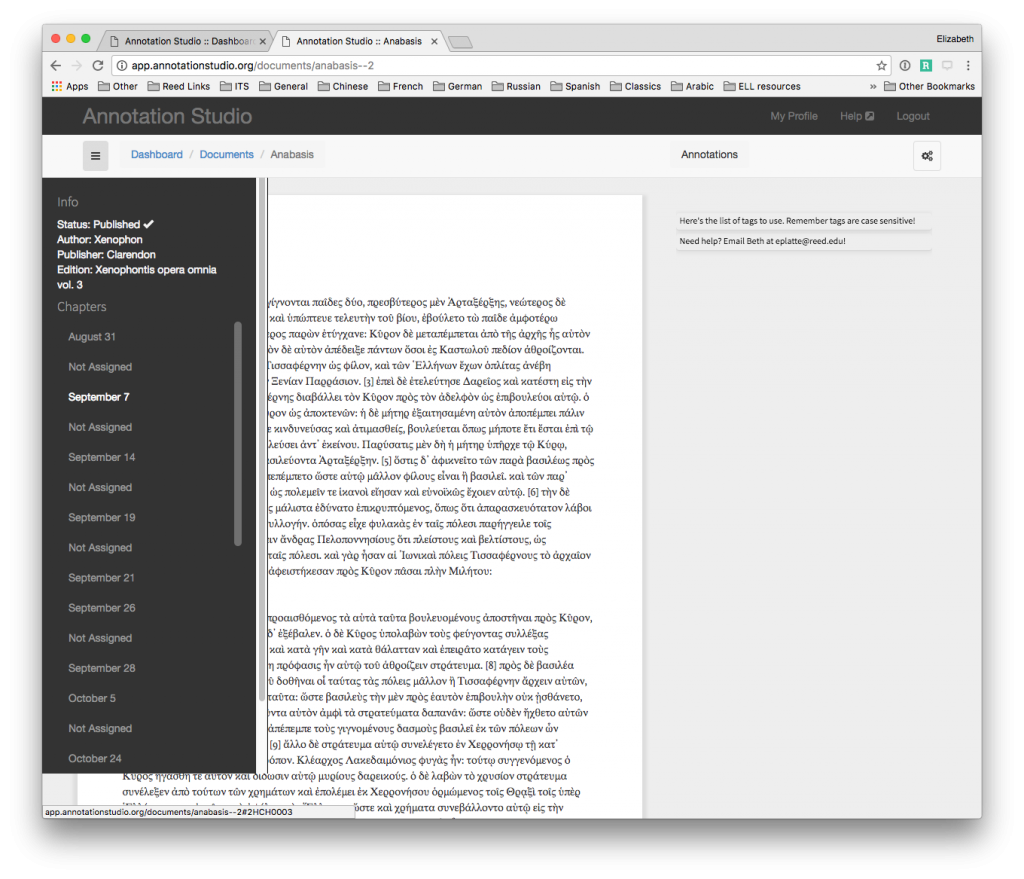Toggle the sidebar with the hamburger icon
This screenshot has height=879, width=1024.
95,156
